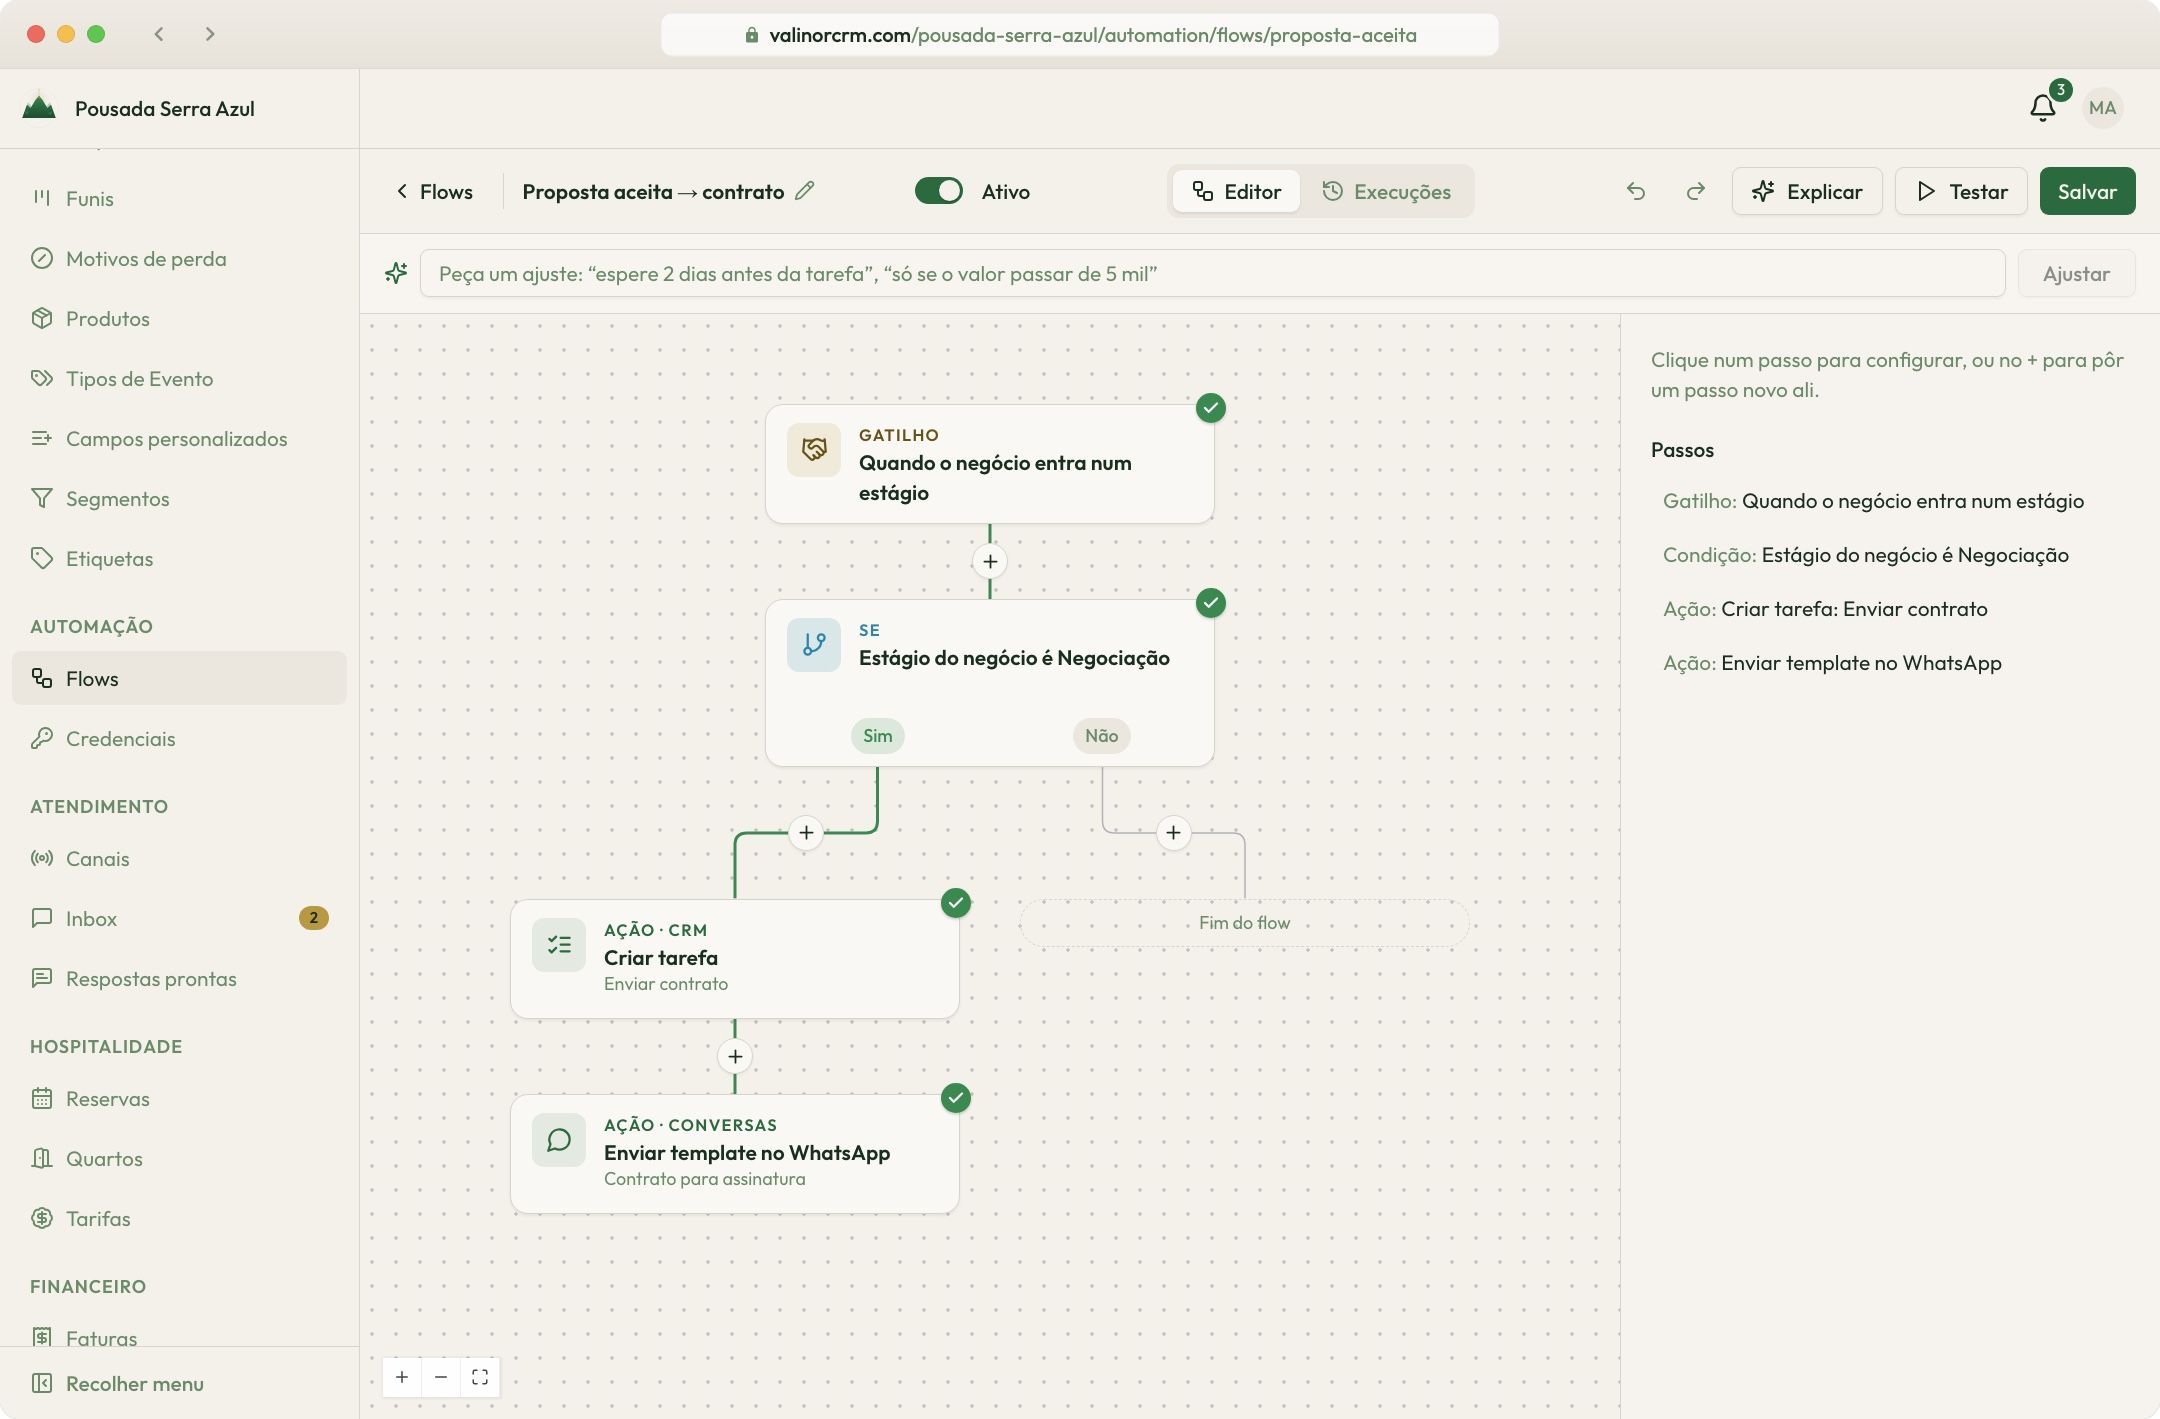Viewport: 2160px width, 1419px height.
Task: Click the checklist icon of Criar tarefa
Action: [x=559, y=945]
